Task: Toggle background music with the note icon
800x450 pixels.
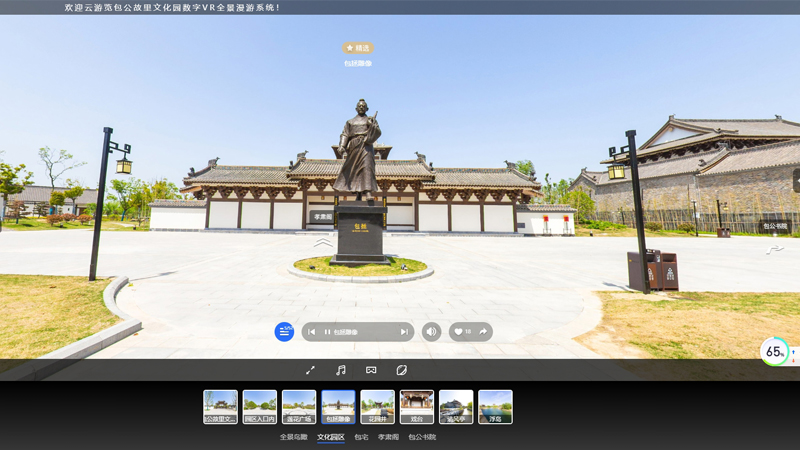Action: [340, 370]
